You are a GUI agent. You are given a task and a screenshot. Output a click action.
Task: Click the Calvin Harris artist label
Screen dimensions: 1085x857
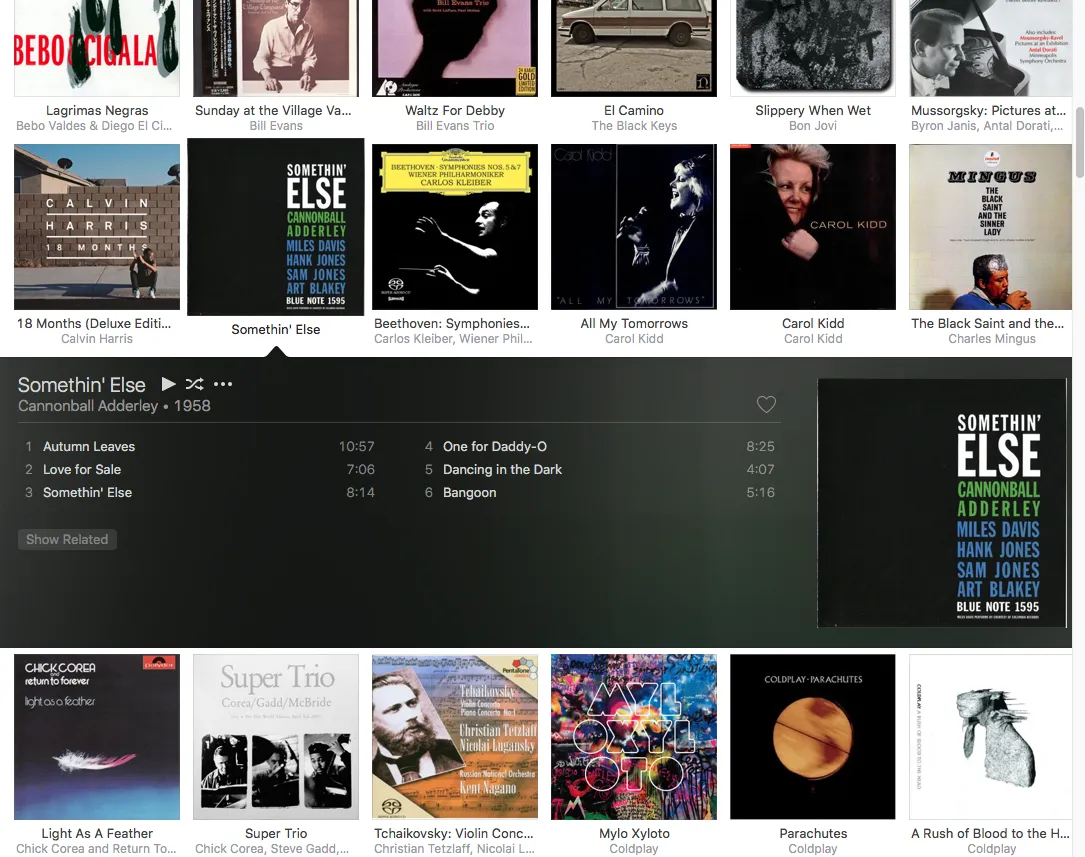[97, 339]
